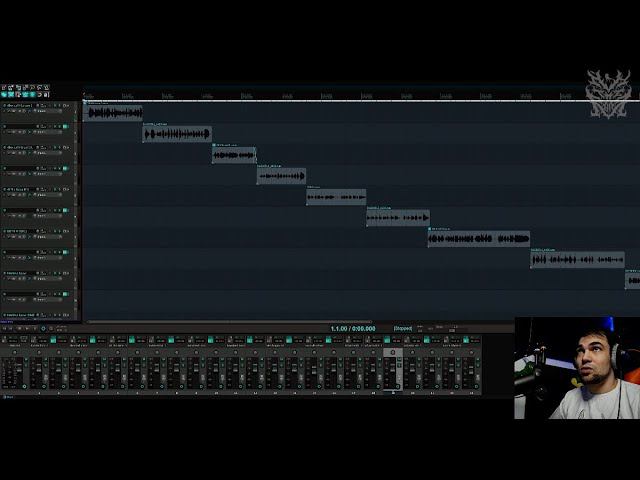
Task: Click the Save Project toolbar icon
Action: pyautogui.click(x=18, y=87)
